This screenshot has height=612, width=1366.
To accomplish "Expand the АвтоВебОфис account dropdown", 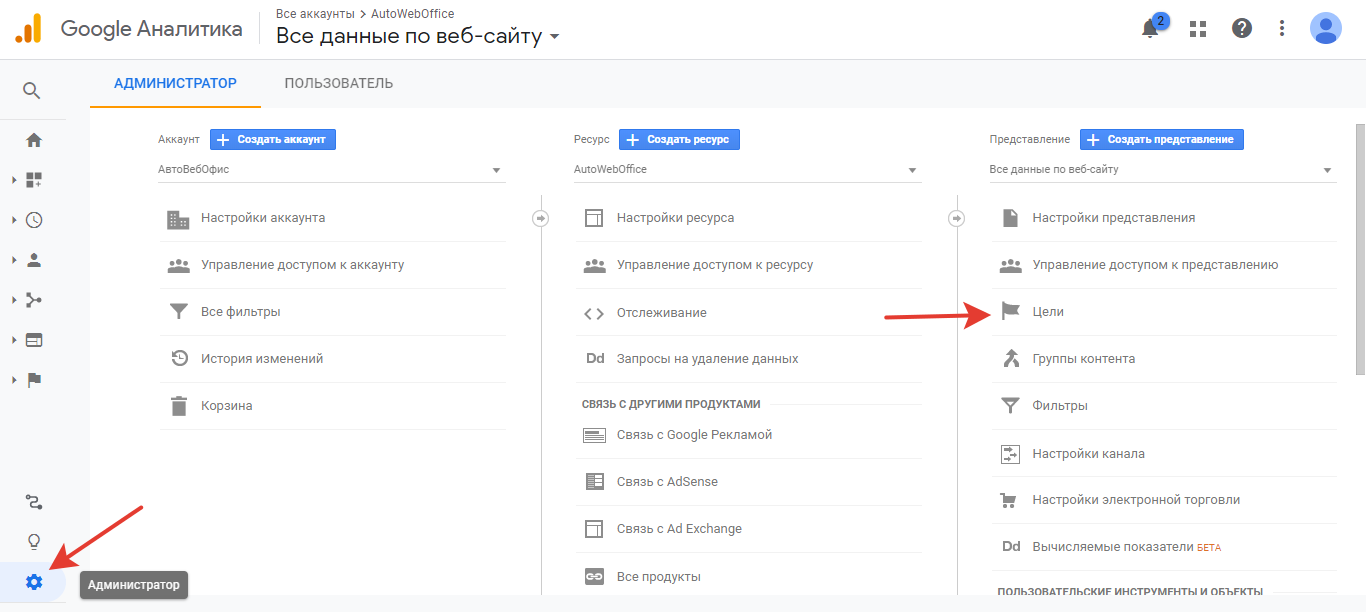I will pyautogui.click(x=331, y=170).
